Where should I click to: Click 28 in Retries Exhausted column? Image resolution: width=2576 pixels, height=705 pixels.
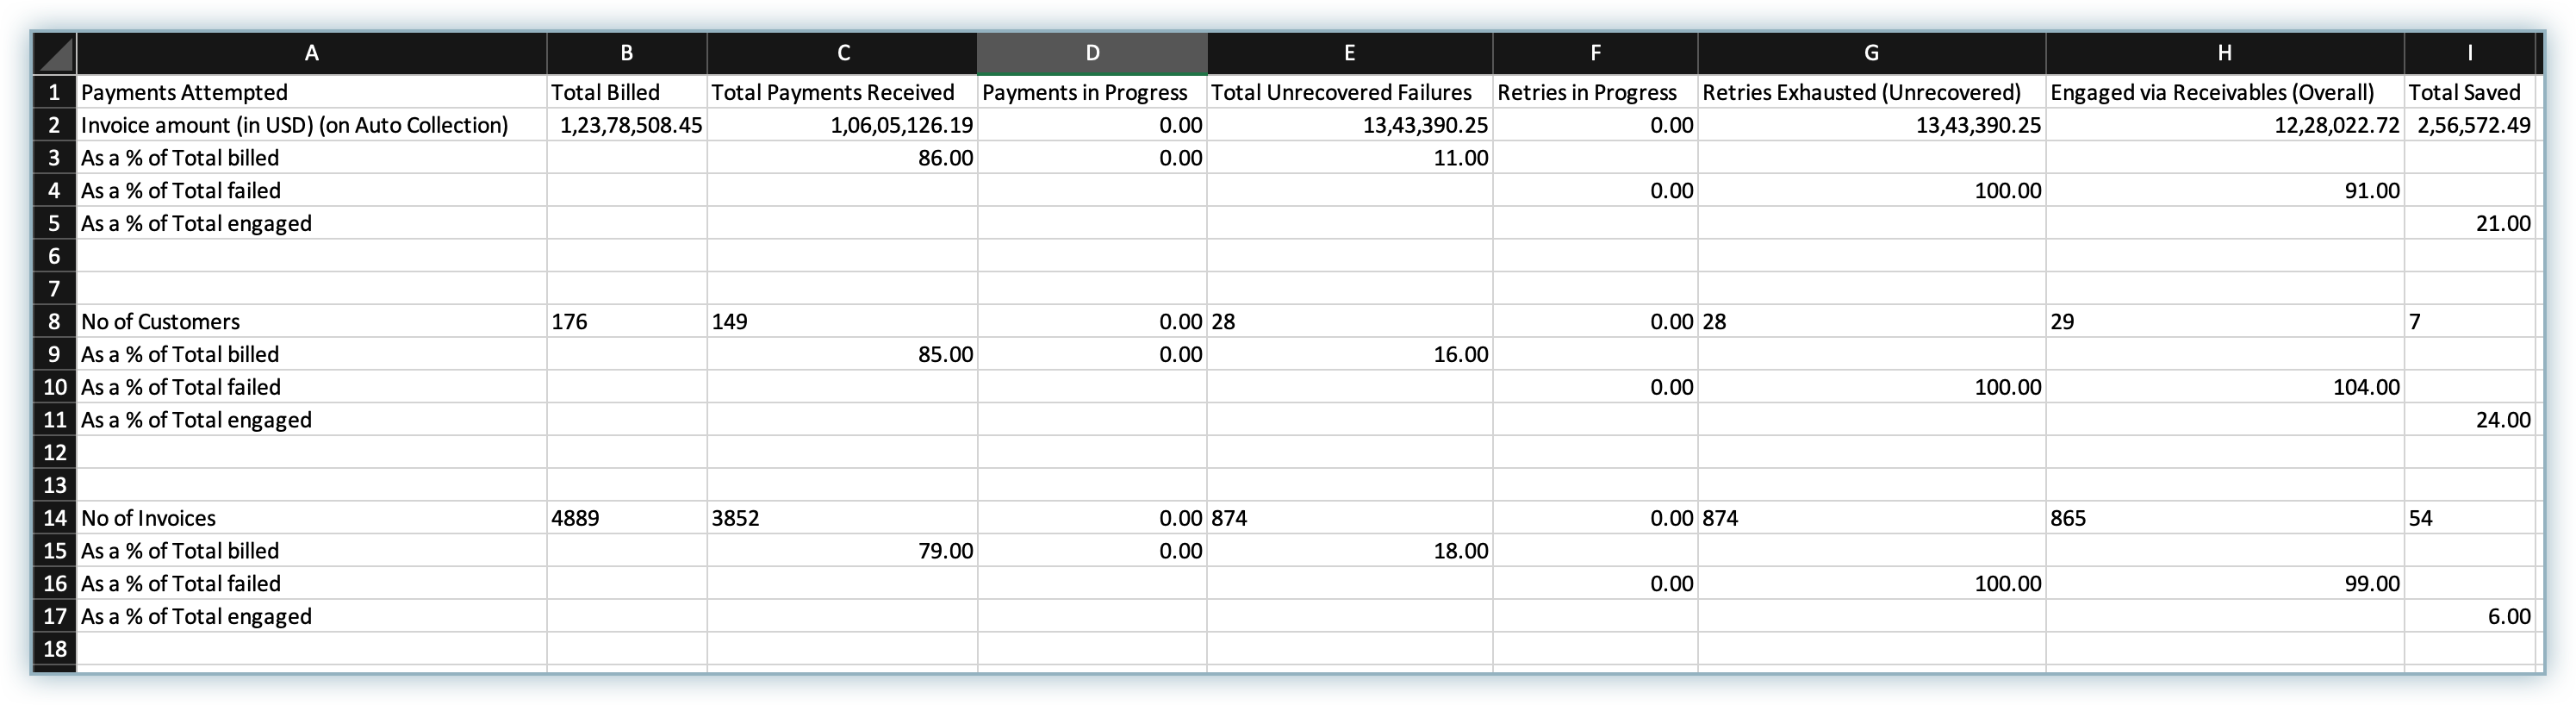[1872, 321]
